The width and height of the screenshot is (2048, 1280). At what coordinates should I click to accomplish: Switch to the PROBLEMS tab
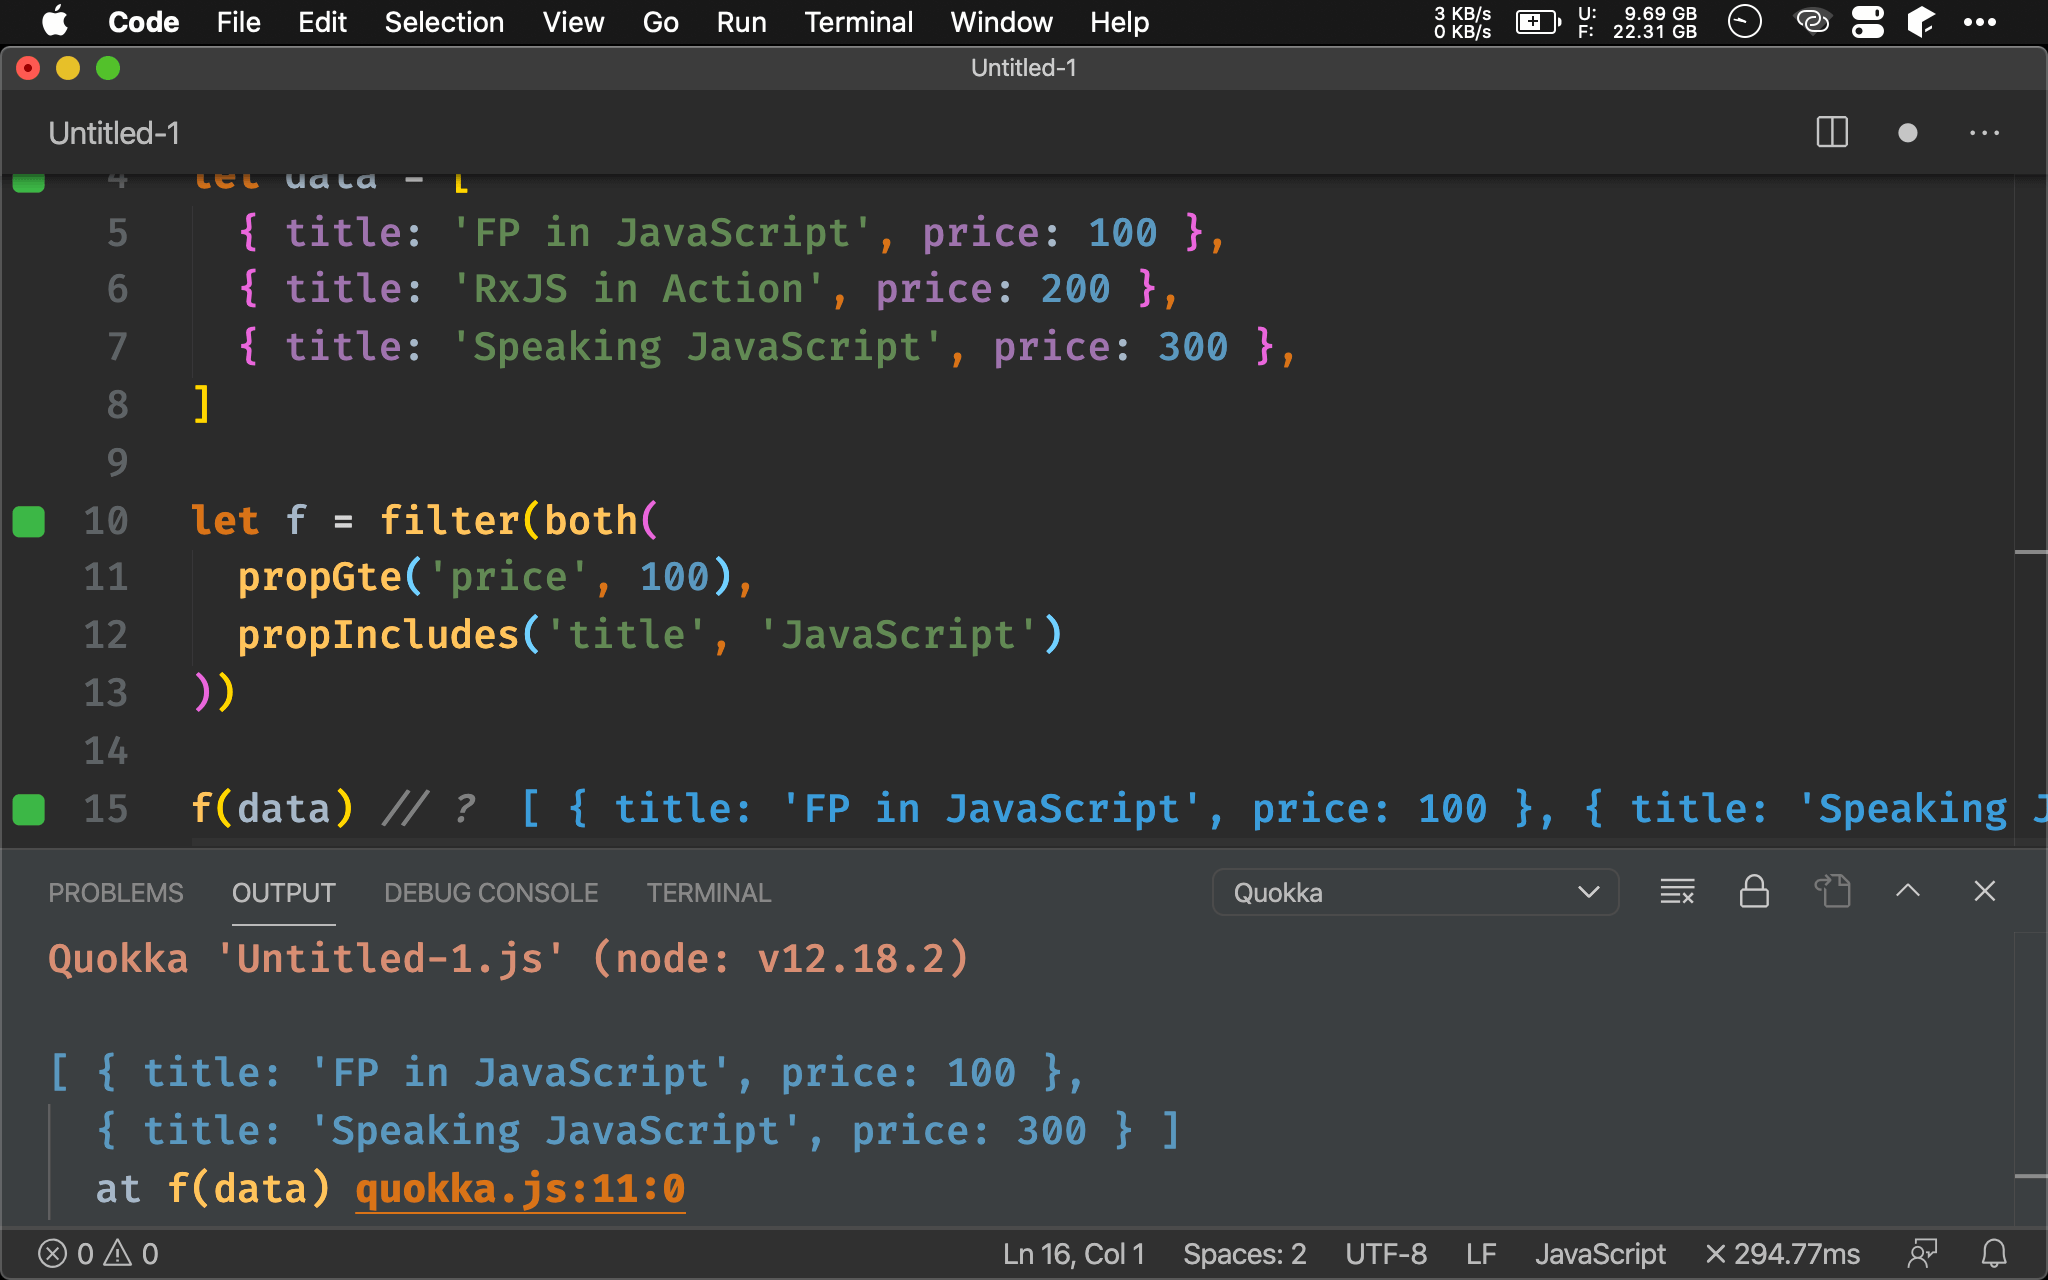116,893
